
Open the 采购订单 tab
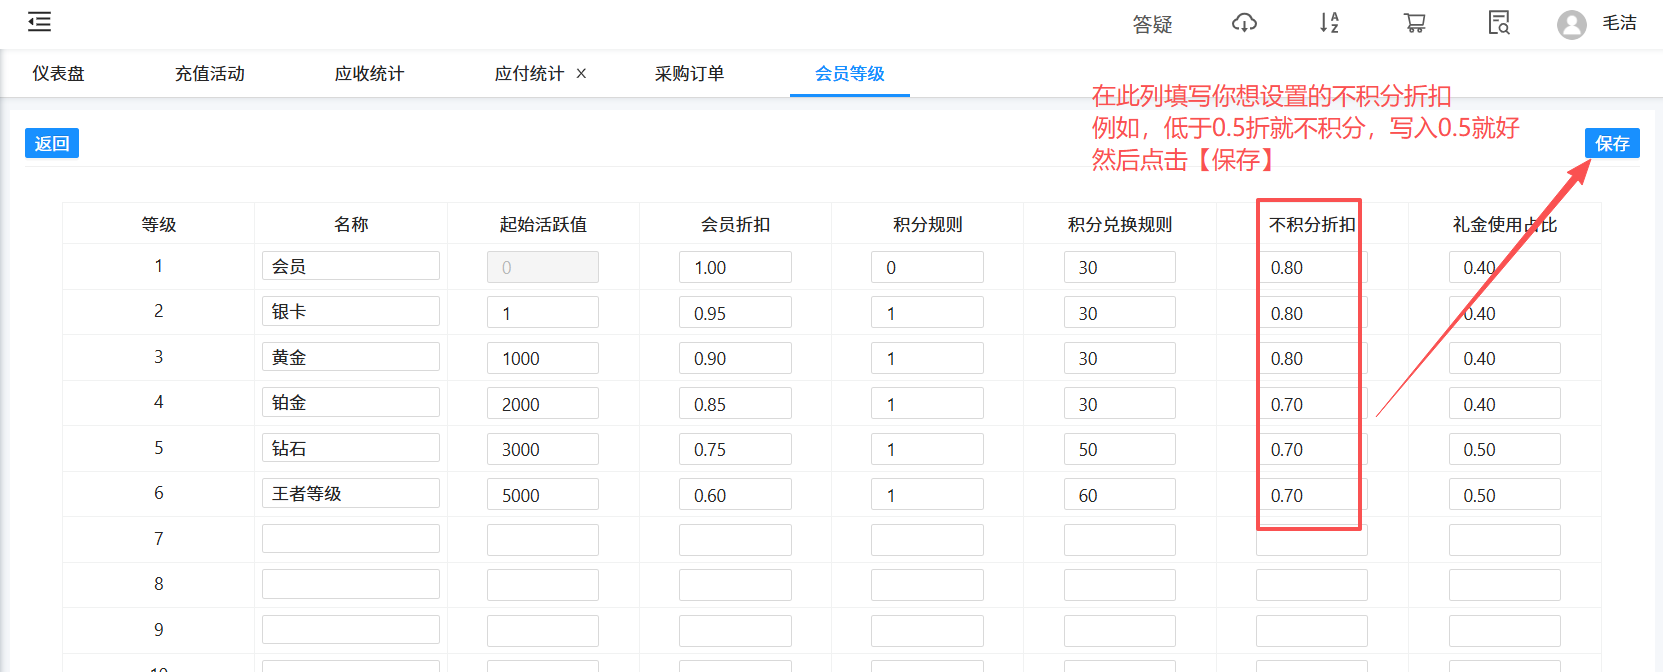(x=689, y=74)
